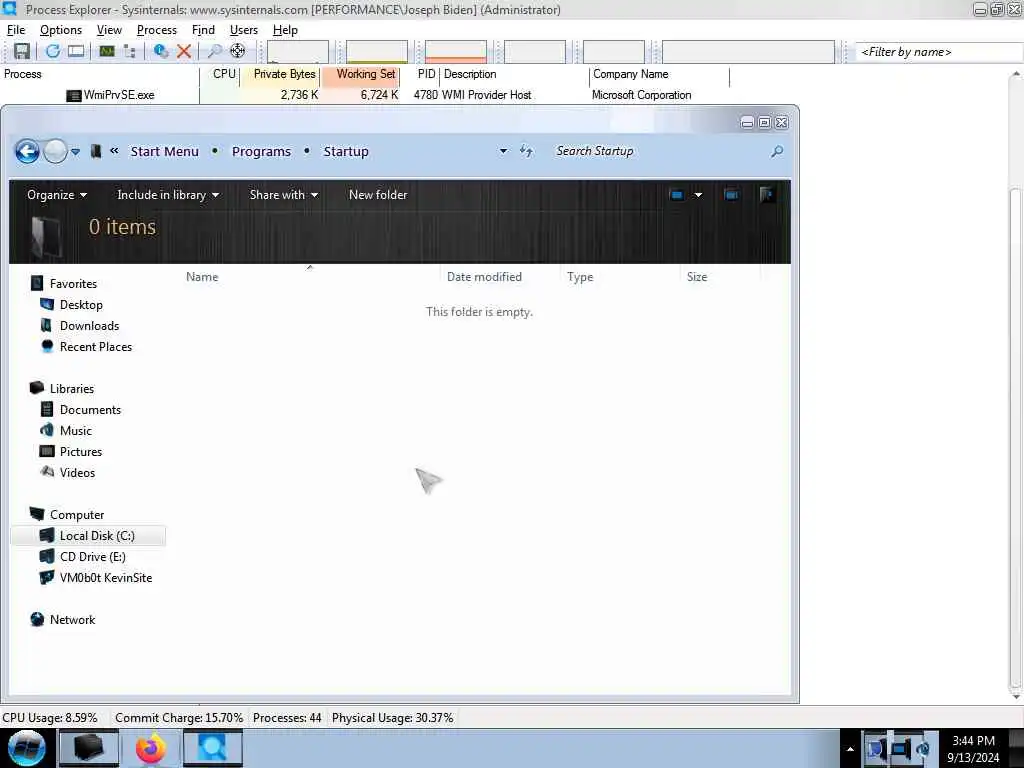Open the Process menu

tap(157, 30)
